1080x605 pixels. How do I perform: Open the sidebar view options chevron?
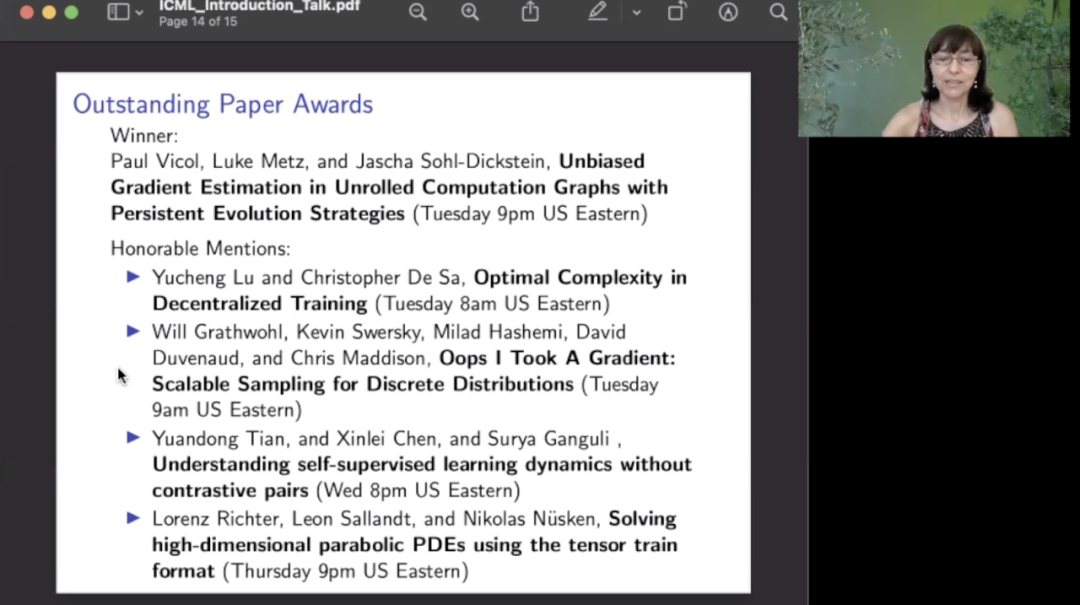[139, 12]
